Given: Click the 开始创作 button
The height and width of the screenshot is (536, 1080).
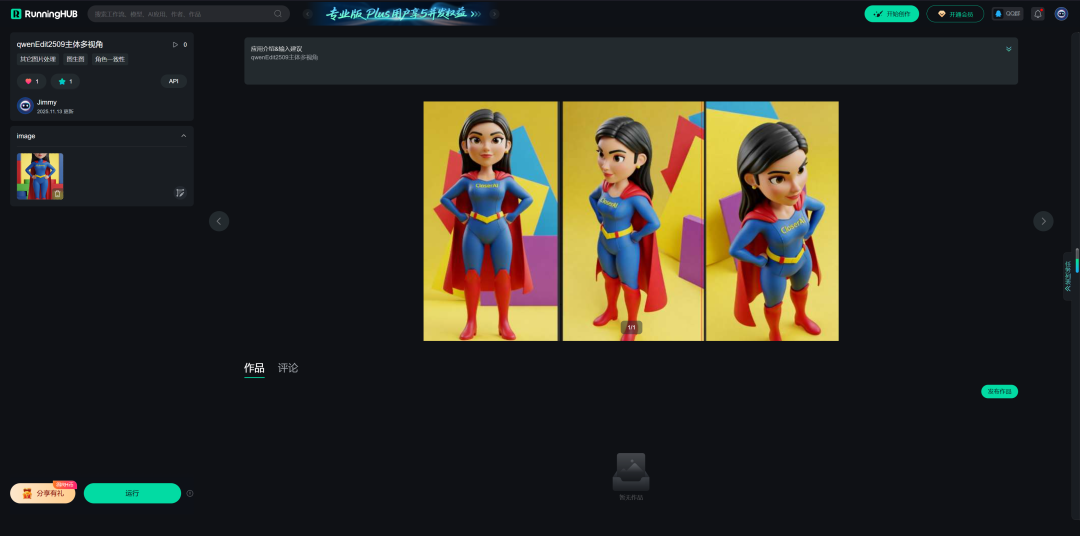Looking at the screenshot, I should click(x=891, y=14).
